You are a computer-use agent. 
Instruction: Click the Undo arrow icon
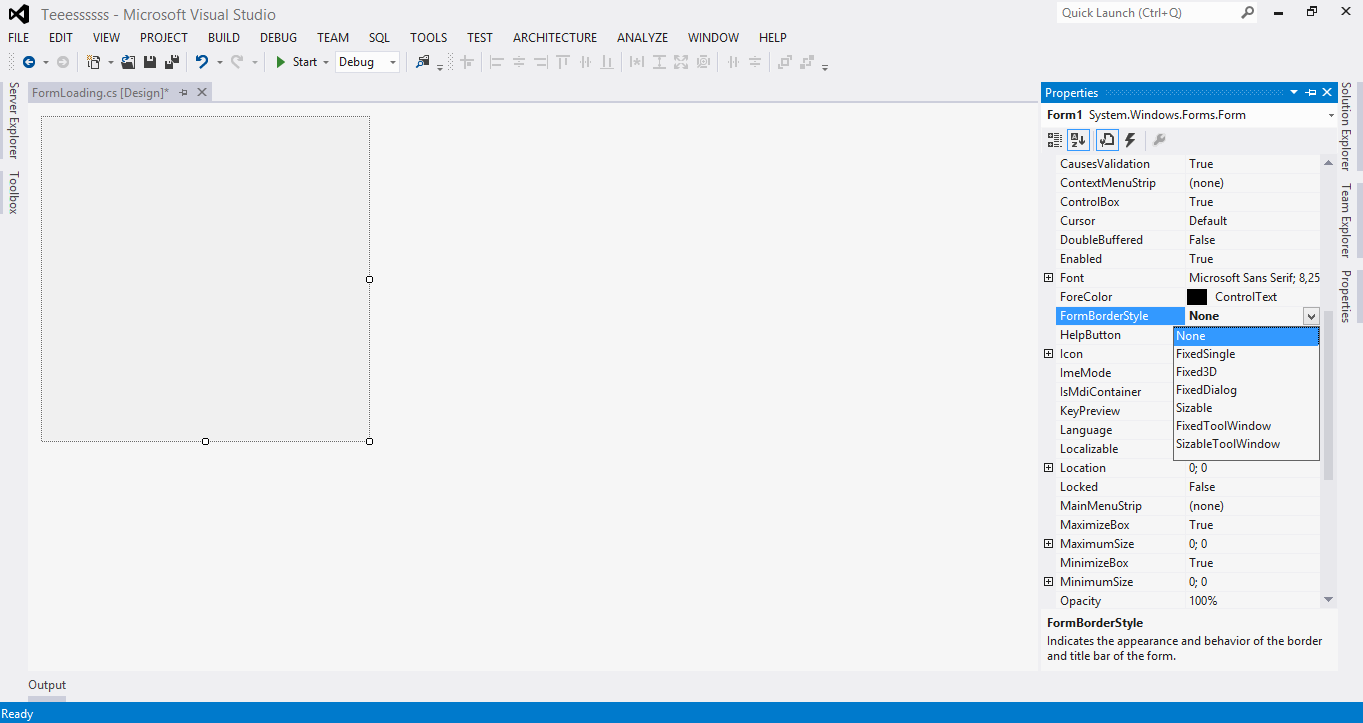point(204,62)
